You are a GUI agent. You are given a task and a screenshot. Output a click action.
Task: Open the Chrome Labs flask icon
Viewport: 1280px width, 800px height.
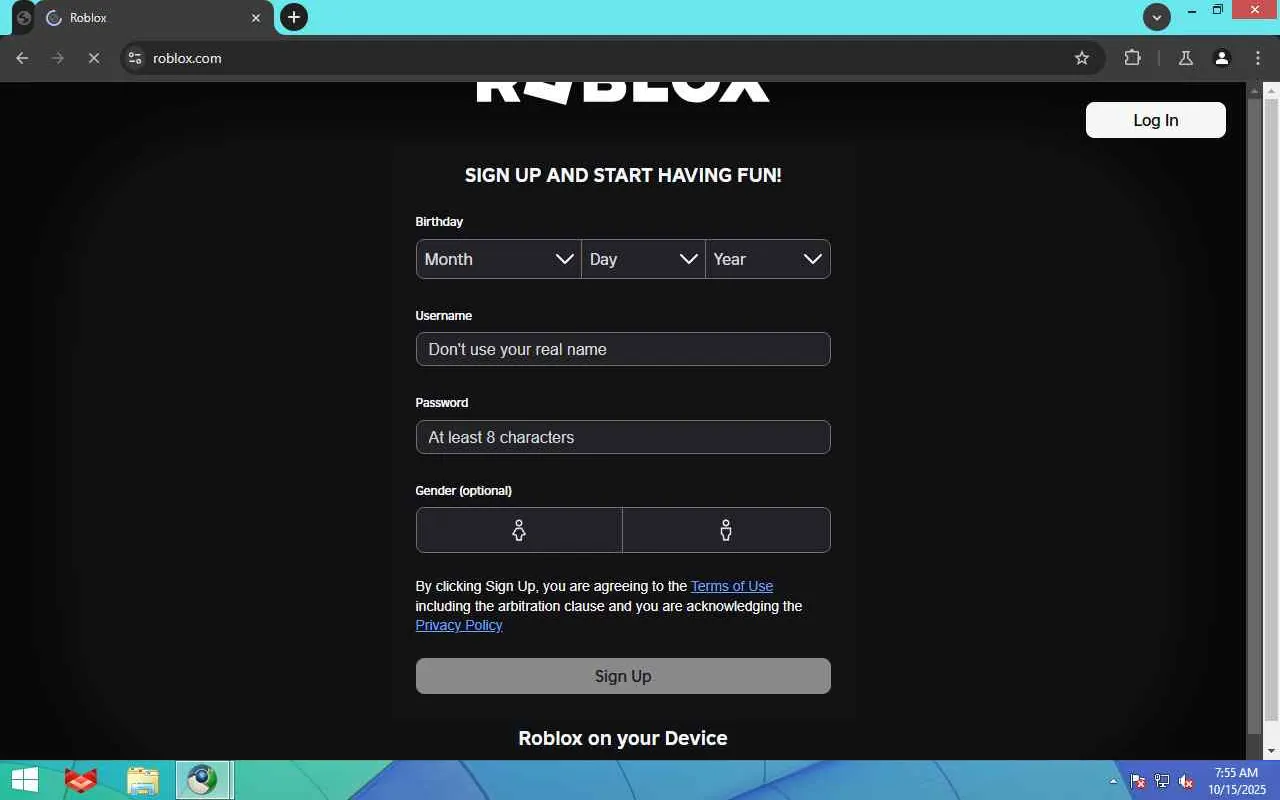pyautogui.click(x=1186, y=58)
